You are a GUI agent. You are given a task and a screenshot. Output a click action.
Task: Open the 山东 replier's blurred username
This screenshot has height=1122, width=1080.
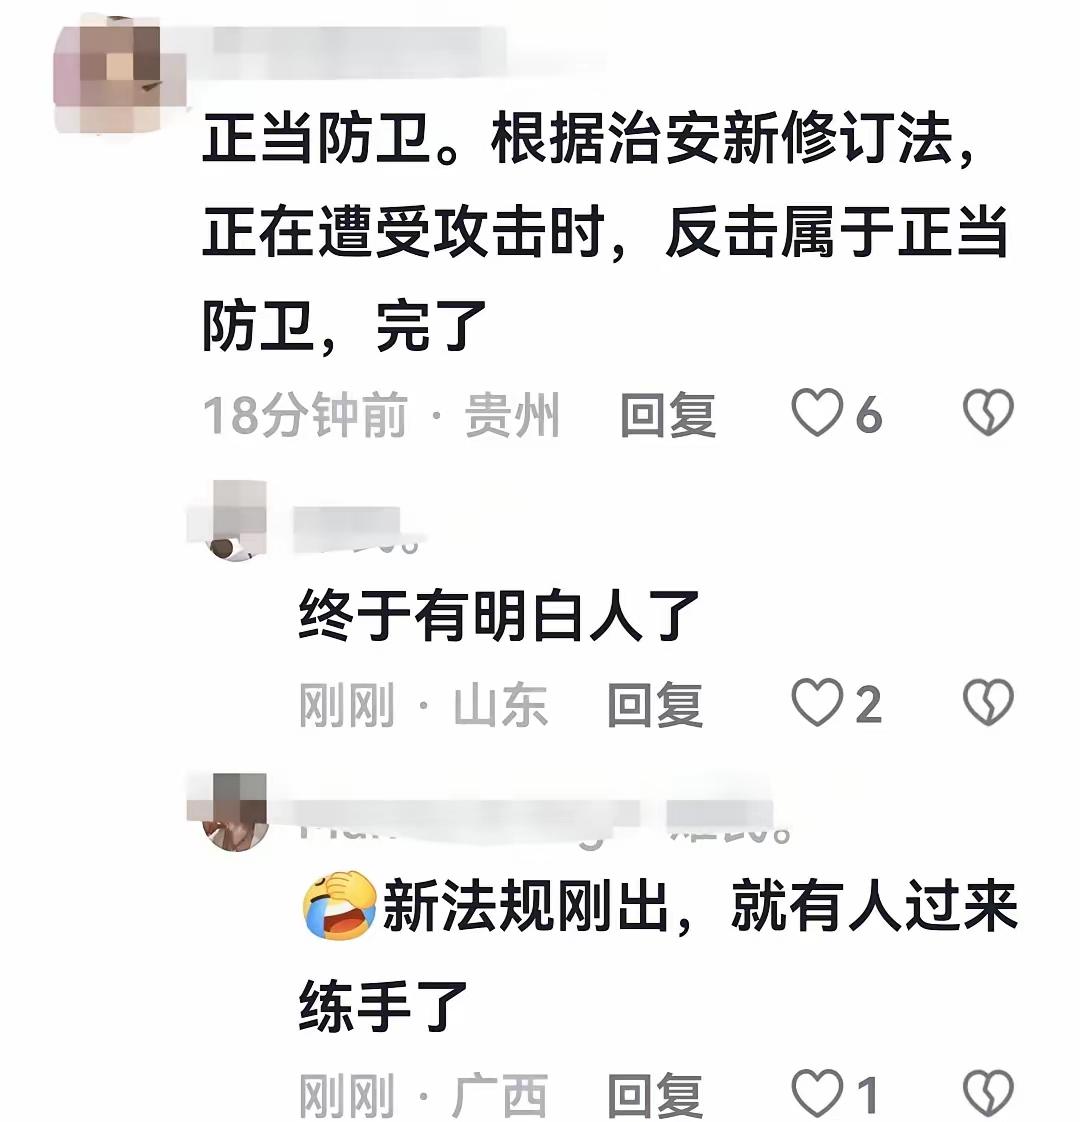356,530
